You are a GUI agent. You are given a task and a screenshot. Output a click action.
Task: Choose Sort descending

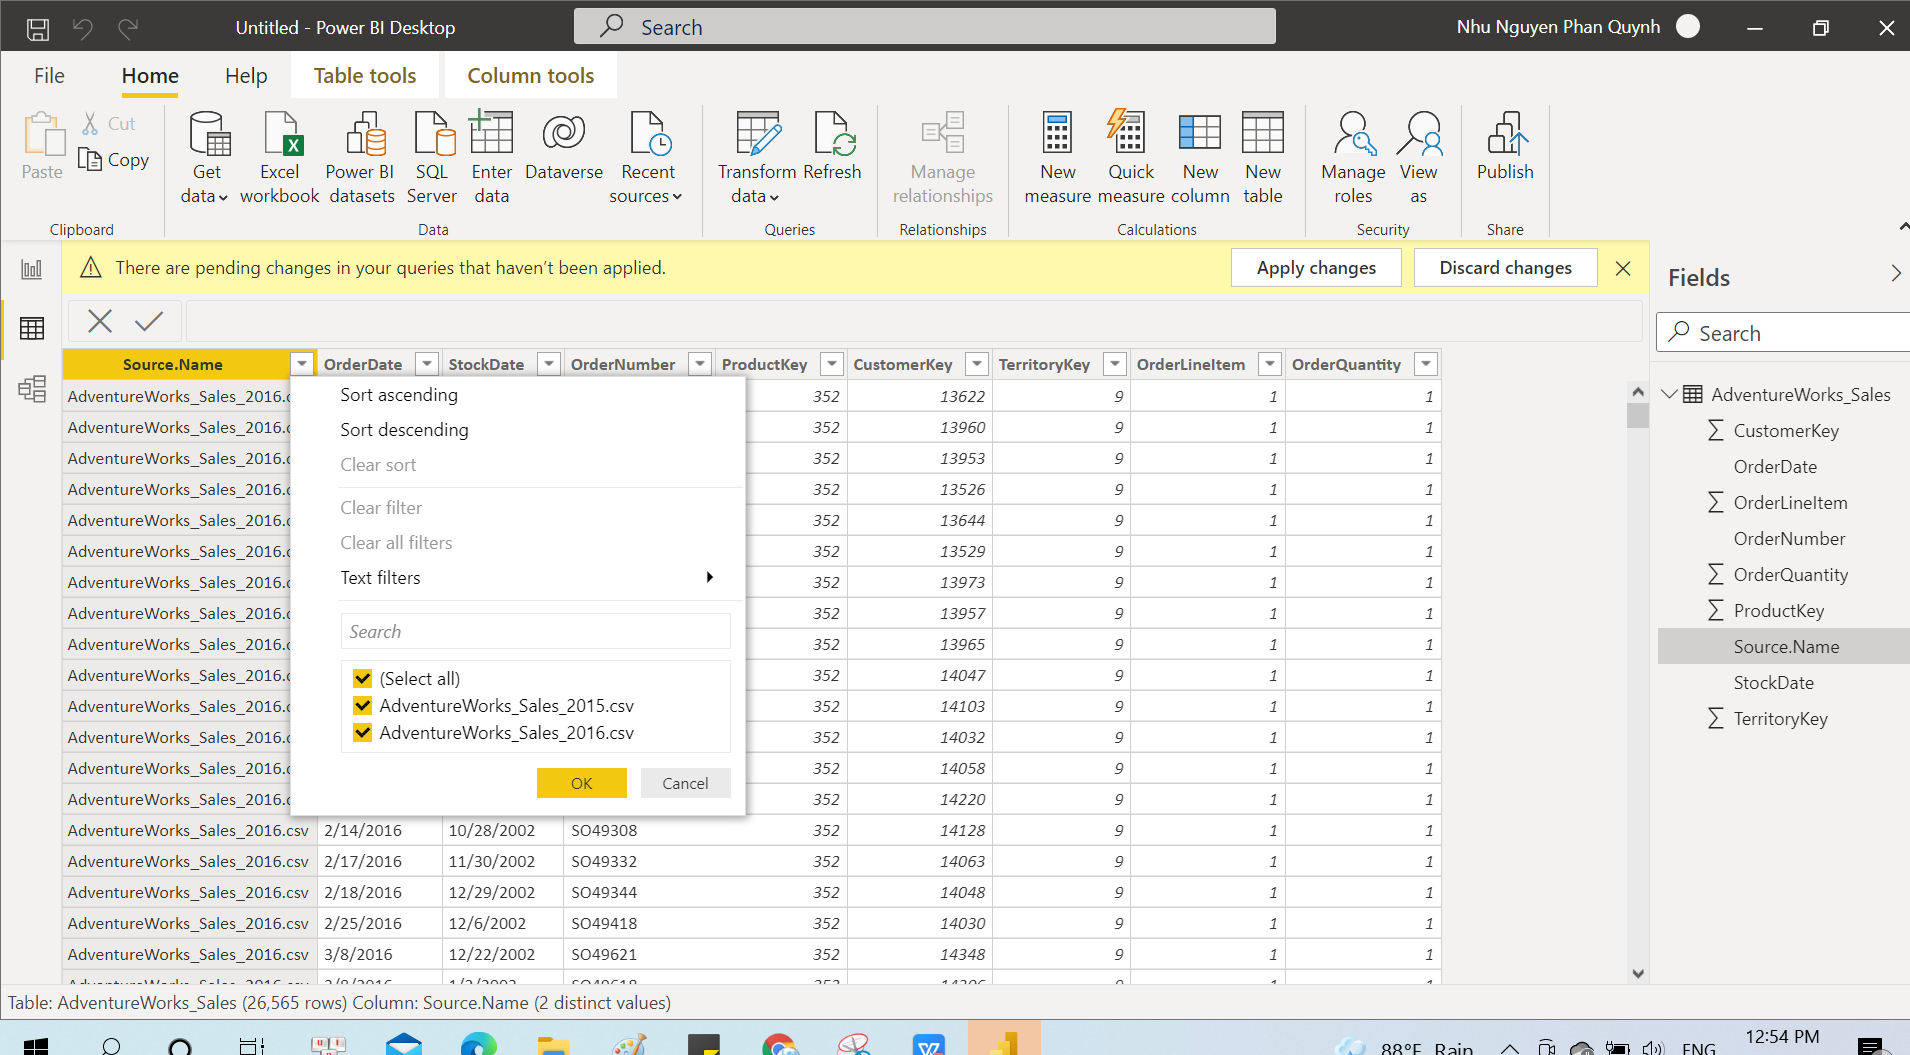404,430
